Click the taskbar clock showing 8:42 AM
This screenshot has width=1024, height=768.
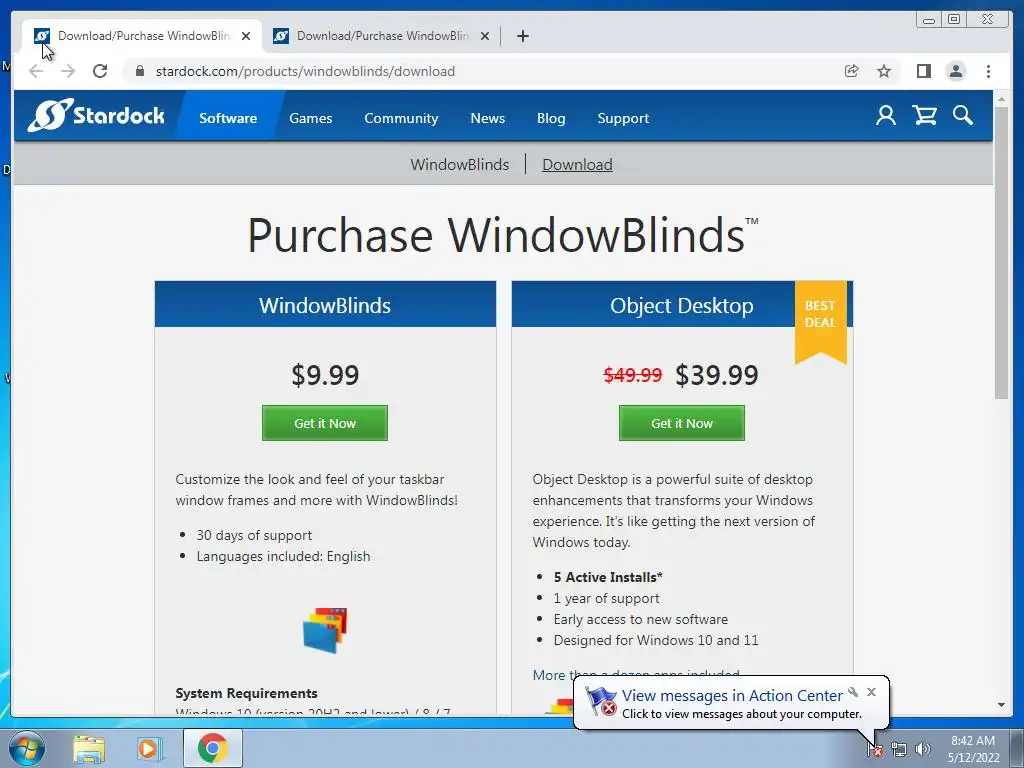973,749
